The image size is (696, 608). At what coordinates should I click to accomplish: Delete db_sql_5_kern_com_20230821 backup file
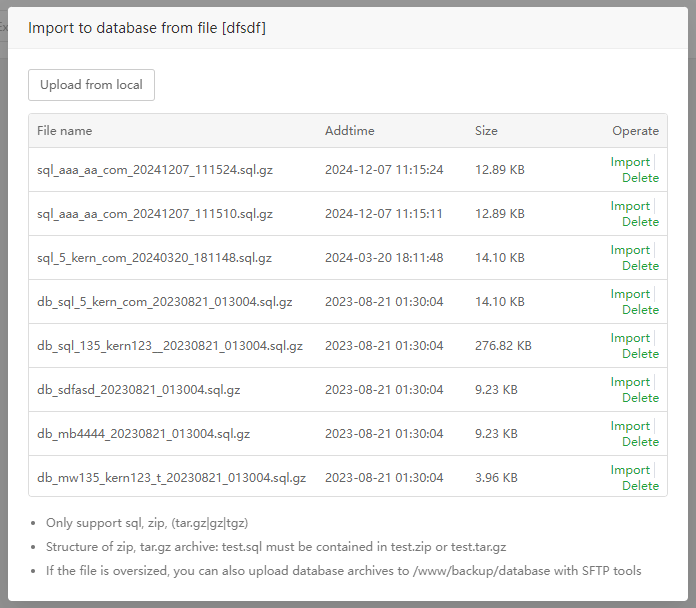640,310
